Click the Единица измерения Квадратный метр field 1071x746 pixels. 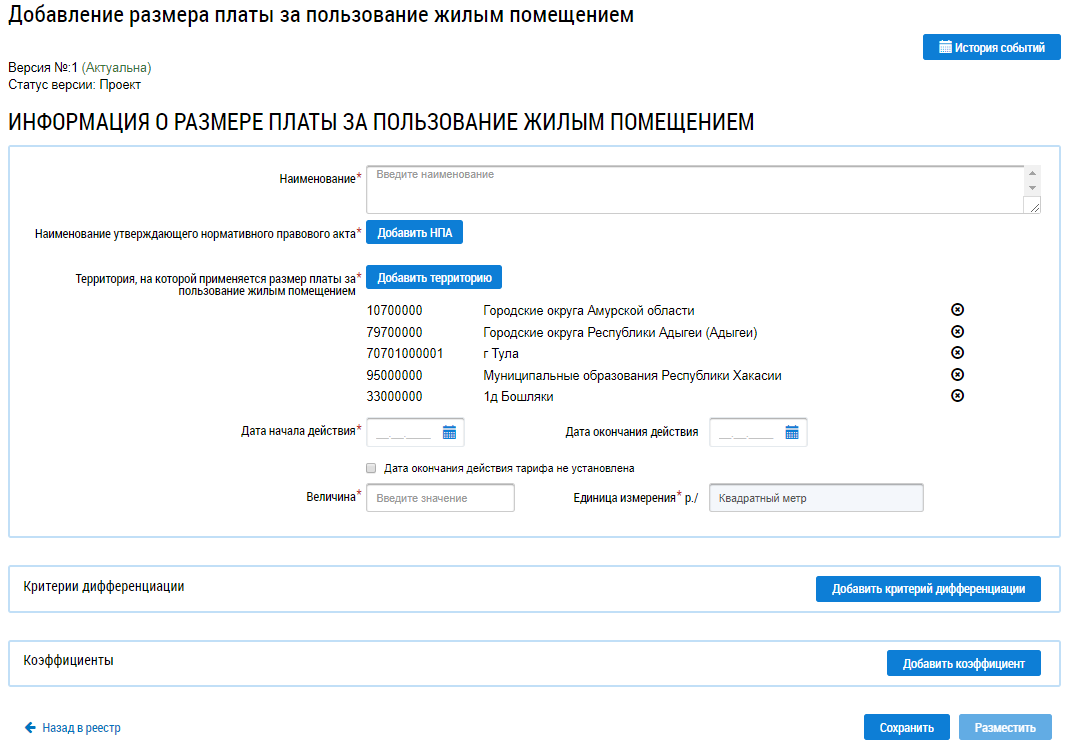(816, 498)
